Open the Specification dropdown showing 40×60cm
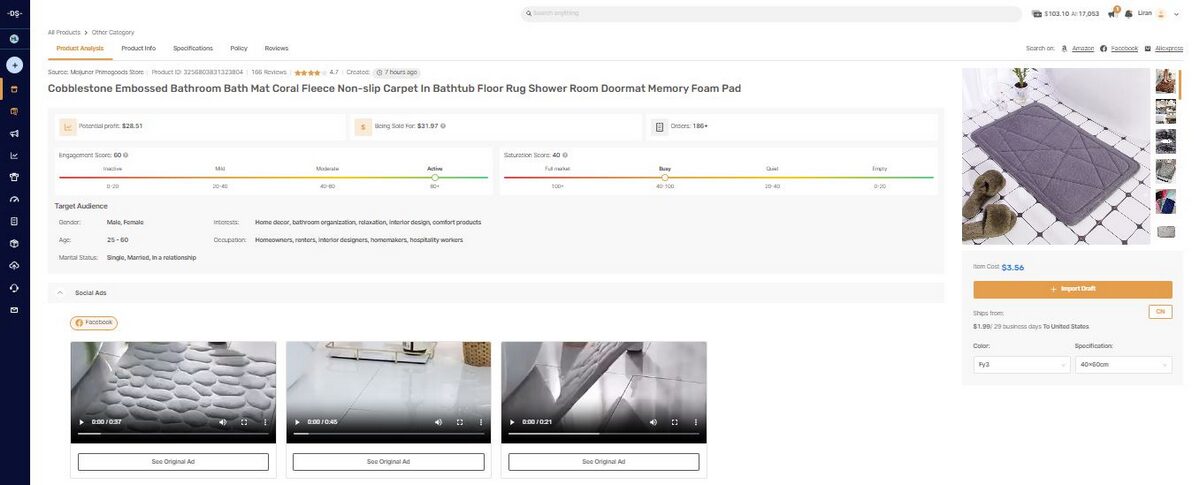The height and width of the screenshot is (485, 1200). [1123, 365]
